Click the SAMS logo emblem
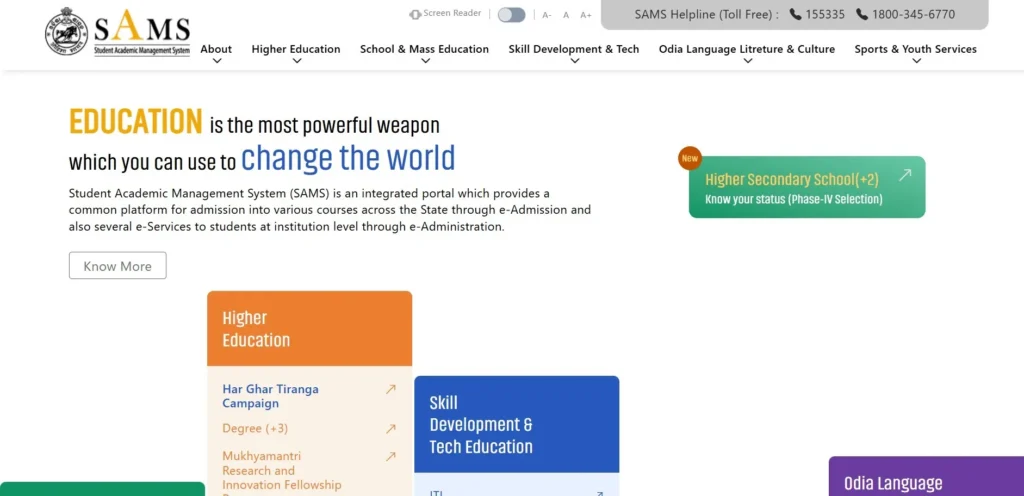Viewport: 1024px width, 496px height. tap(66, 30)
